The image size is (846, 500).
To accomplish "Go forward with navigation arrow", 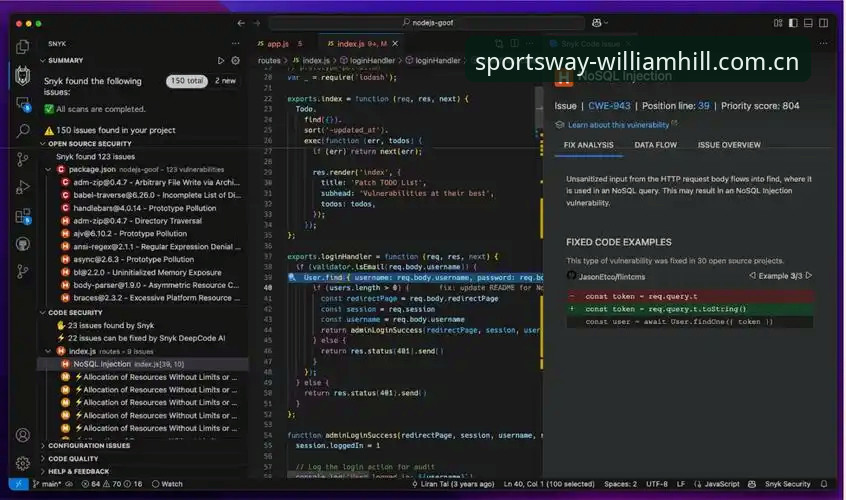I will (x=257, y=23).
